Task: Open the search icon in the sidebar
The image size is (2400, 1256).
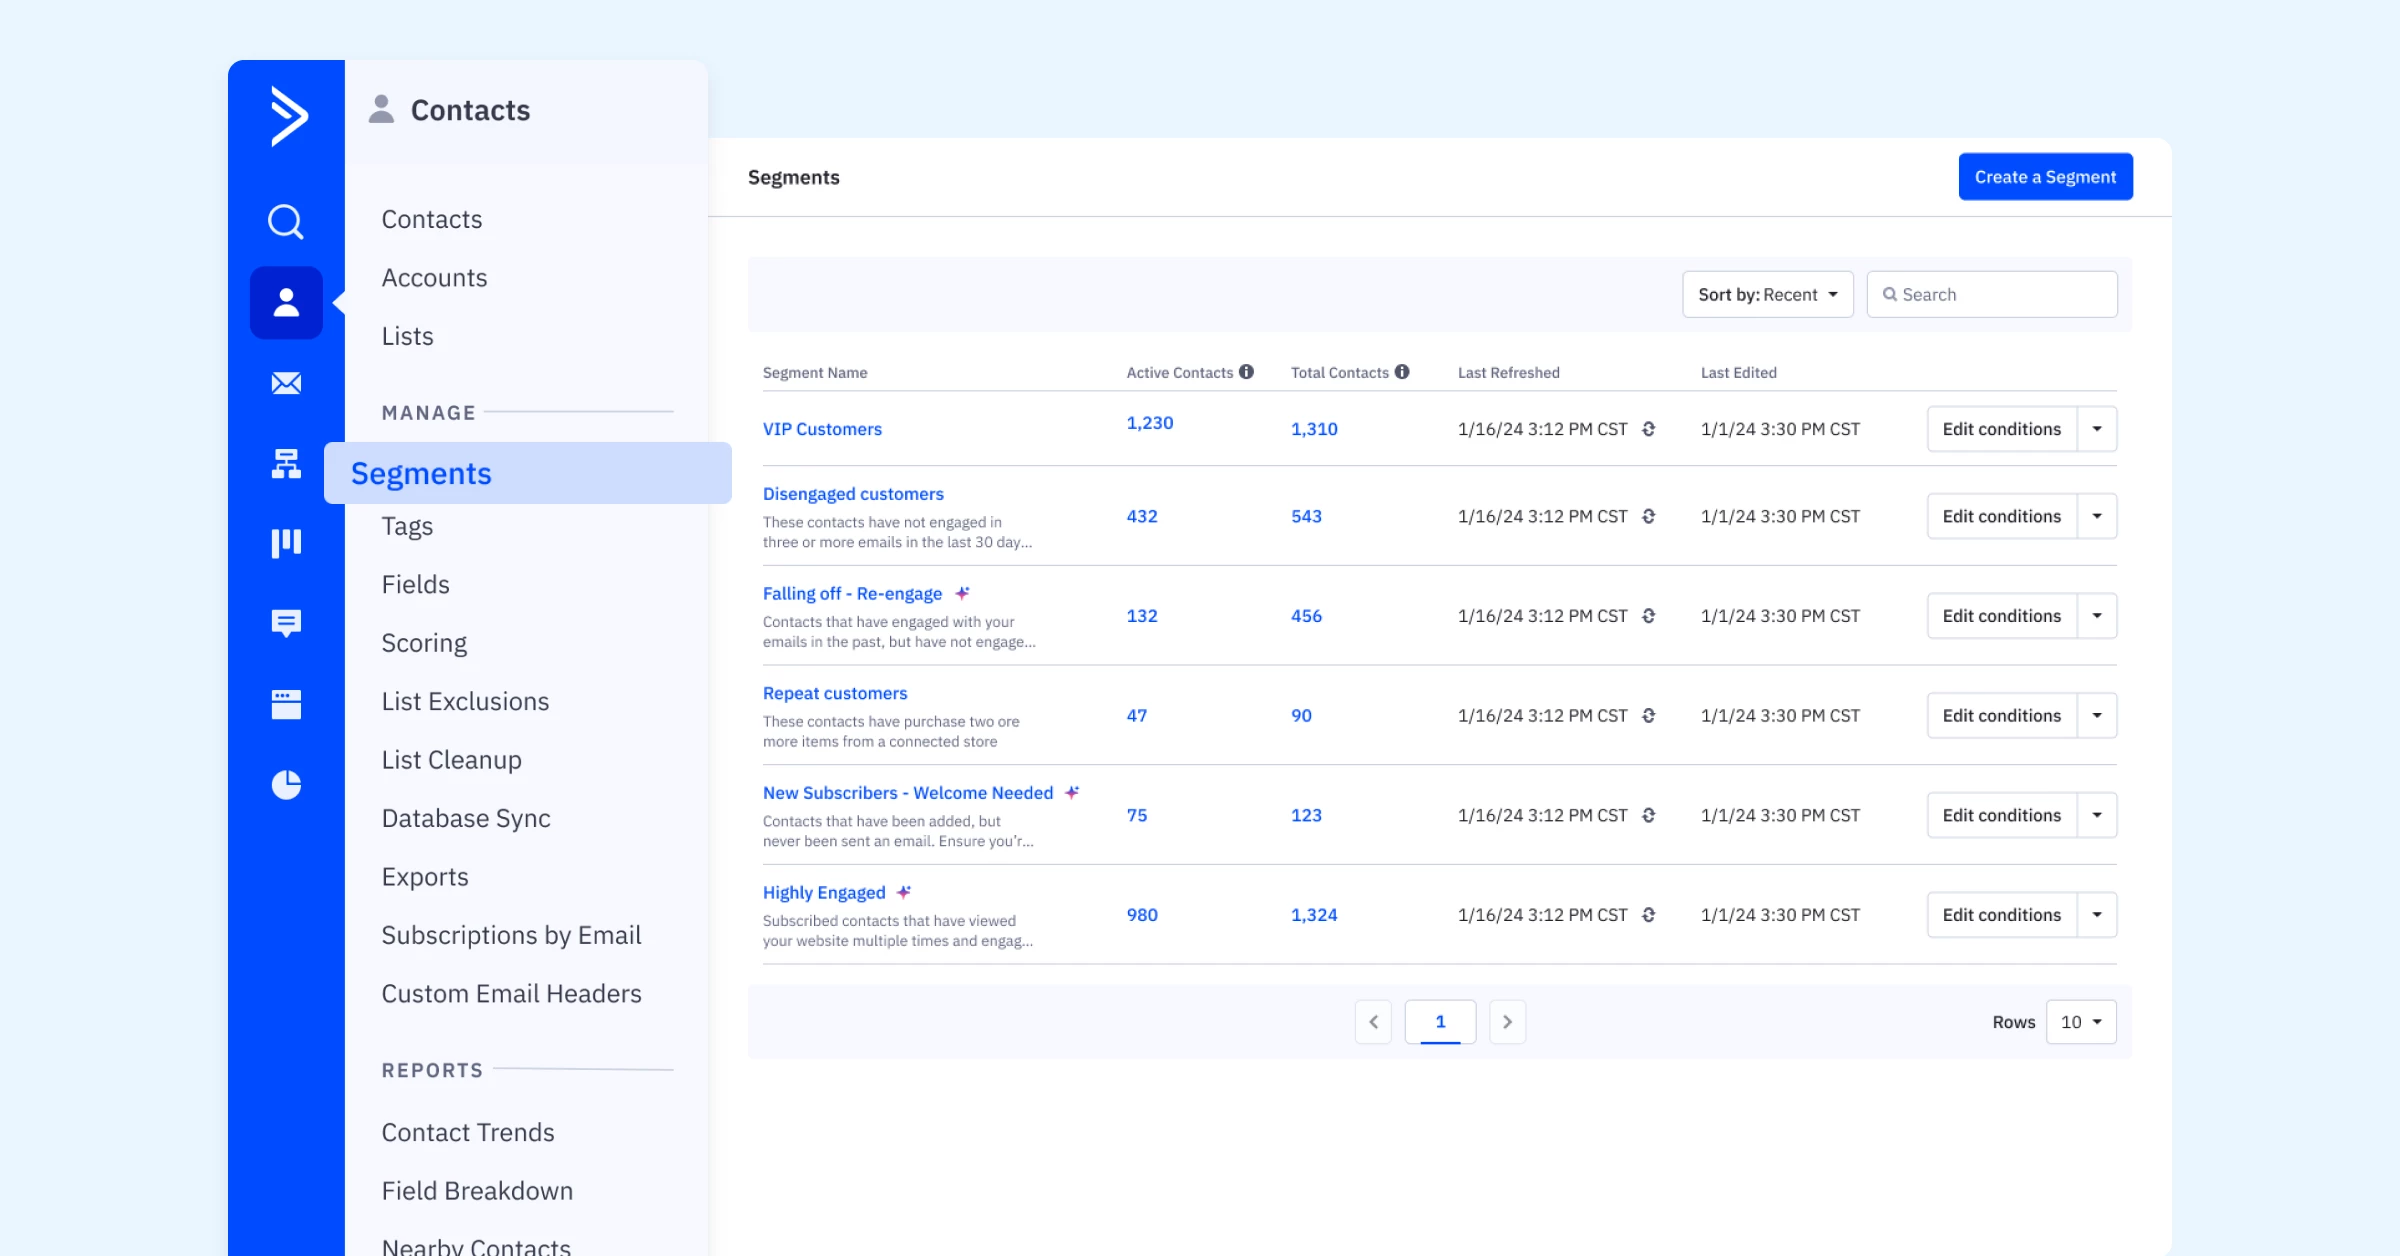Action: pyautogui.click(x=286, y=221)
